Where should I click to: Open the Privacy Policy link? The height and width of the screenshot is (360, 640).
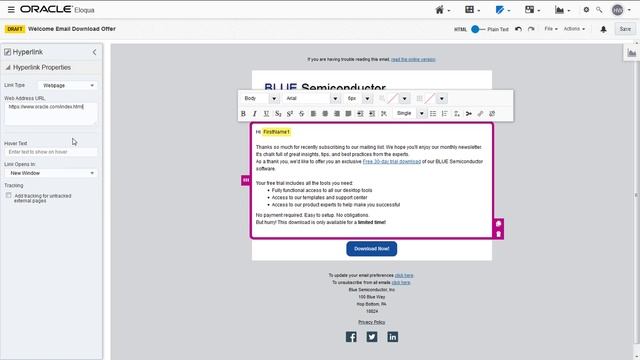pyautogui.click(x=371, y=322)
